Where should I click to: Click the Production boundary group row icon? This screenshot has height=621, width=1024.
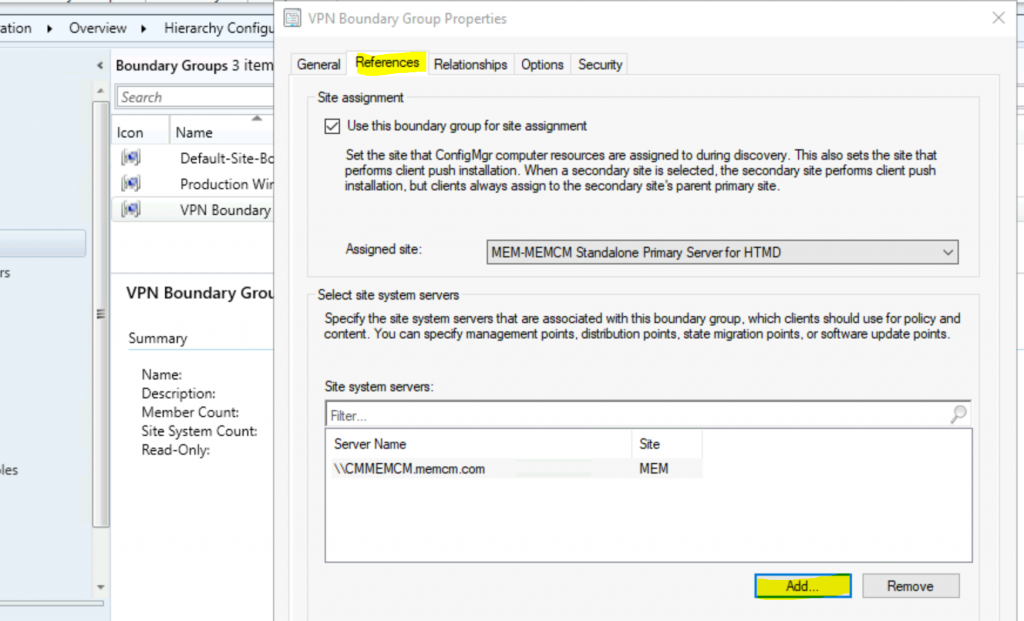click(130, 184)
